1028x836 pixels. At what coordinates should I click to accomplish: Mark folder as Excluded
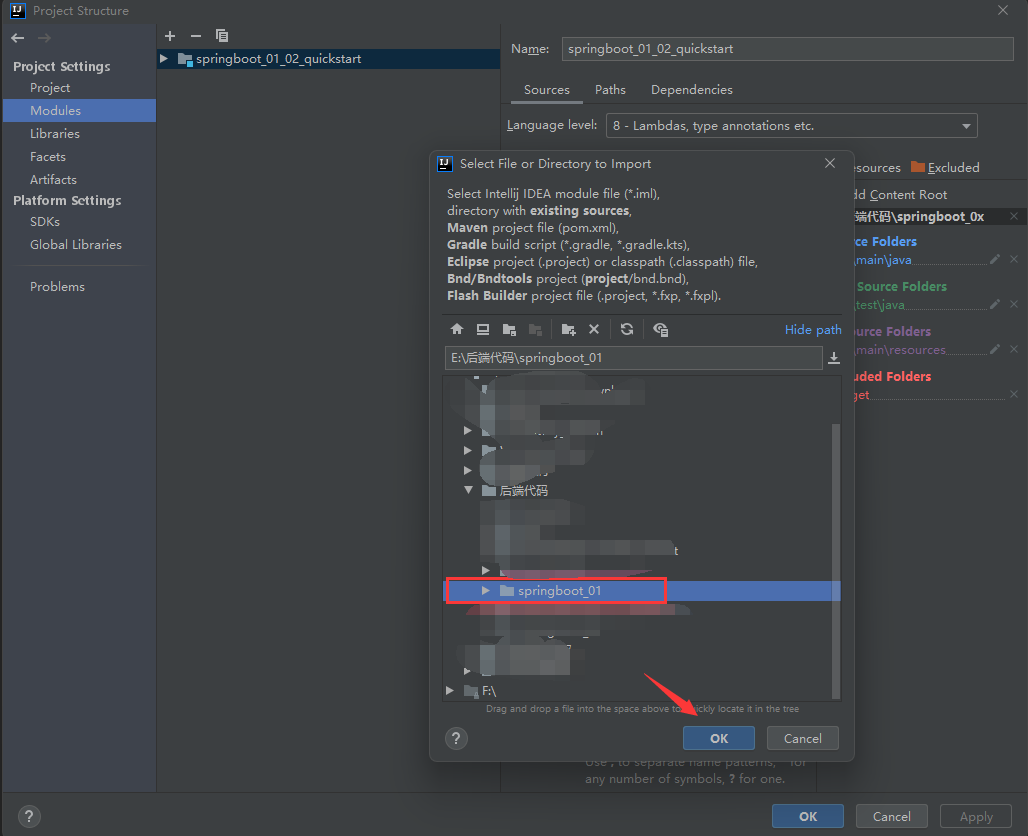tap(945, 168)
